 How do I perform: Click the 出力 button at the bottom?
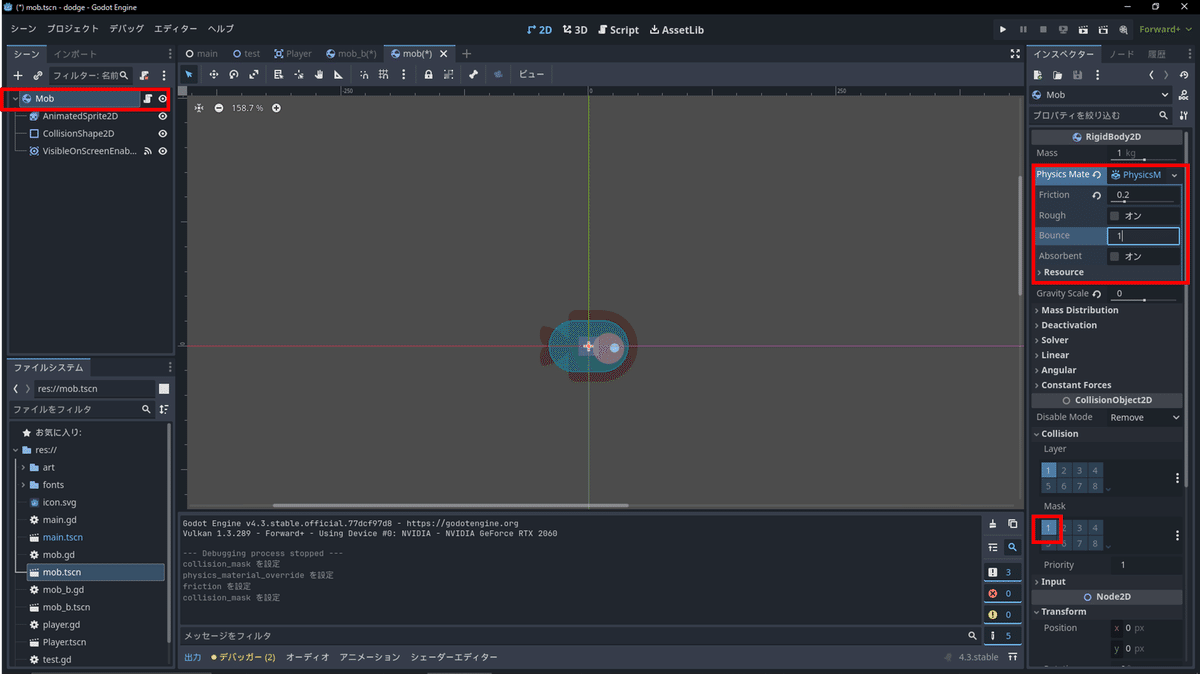click(x=192, y=657)
